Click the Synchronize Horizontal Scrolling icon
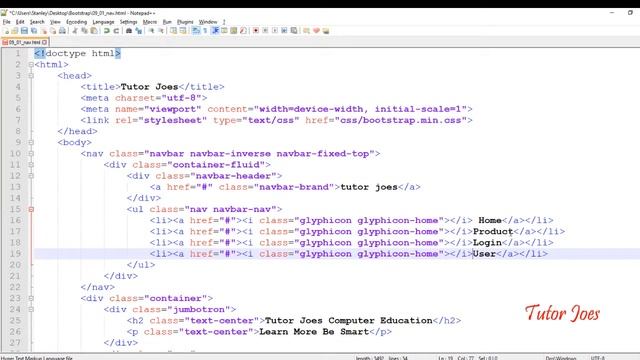640x360 pixels. point(182,31)
